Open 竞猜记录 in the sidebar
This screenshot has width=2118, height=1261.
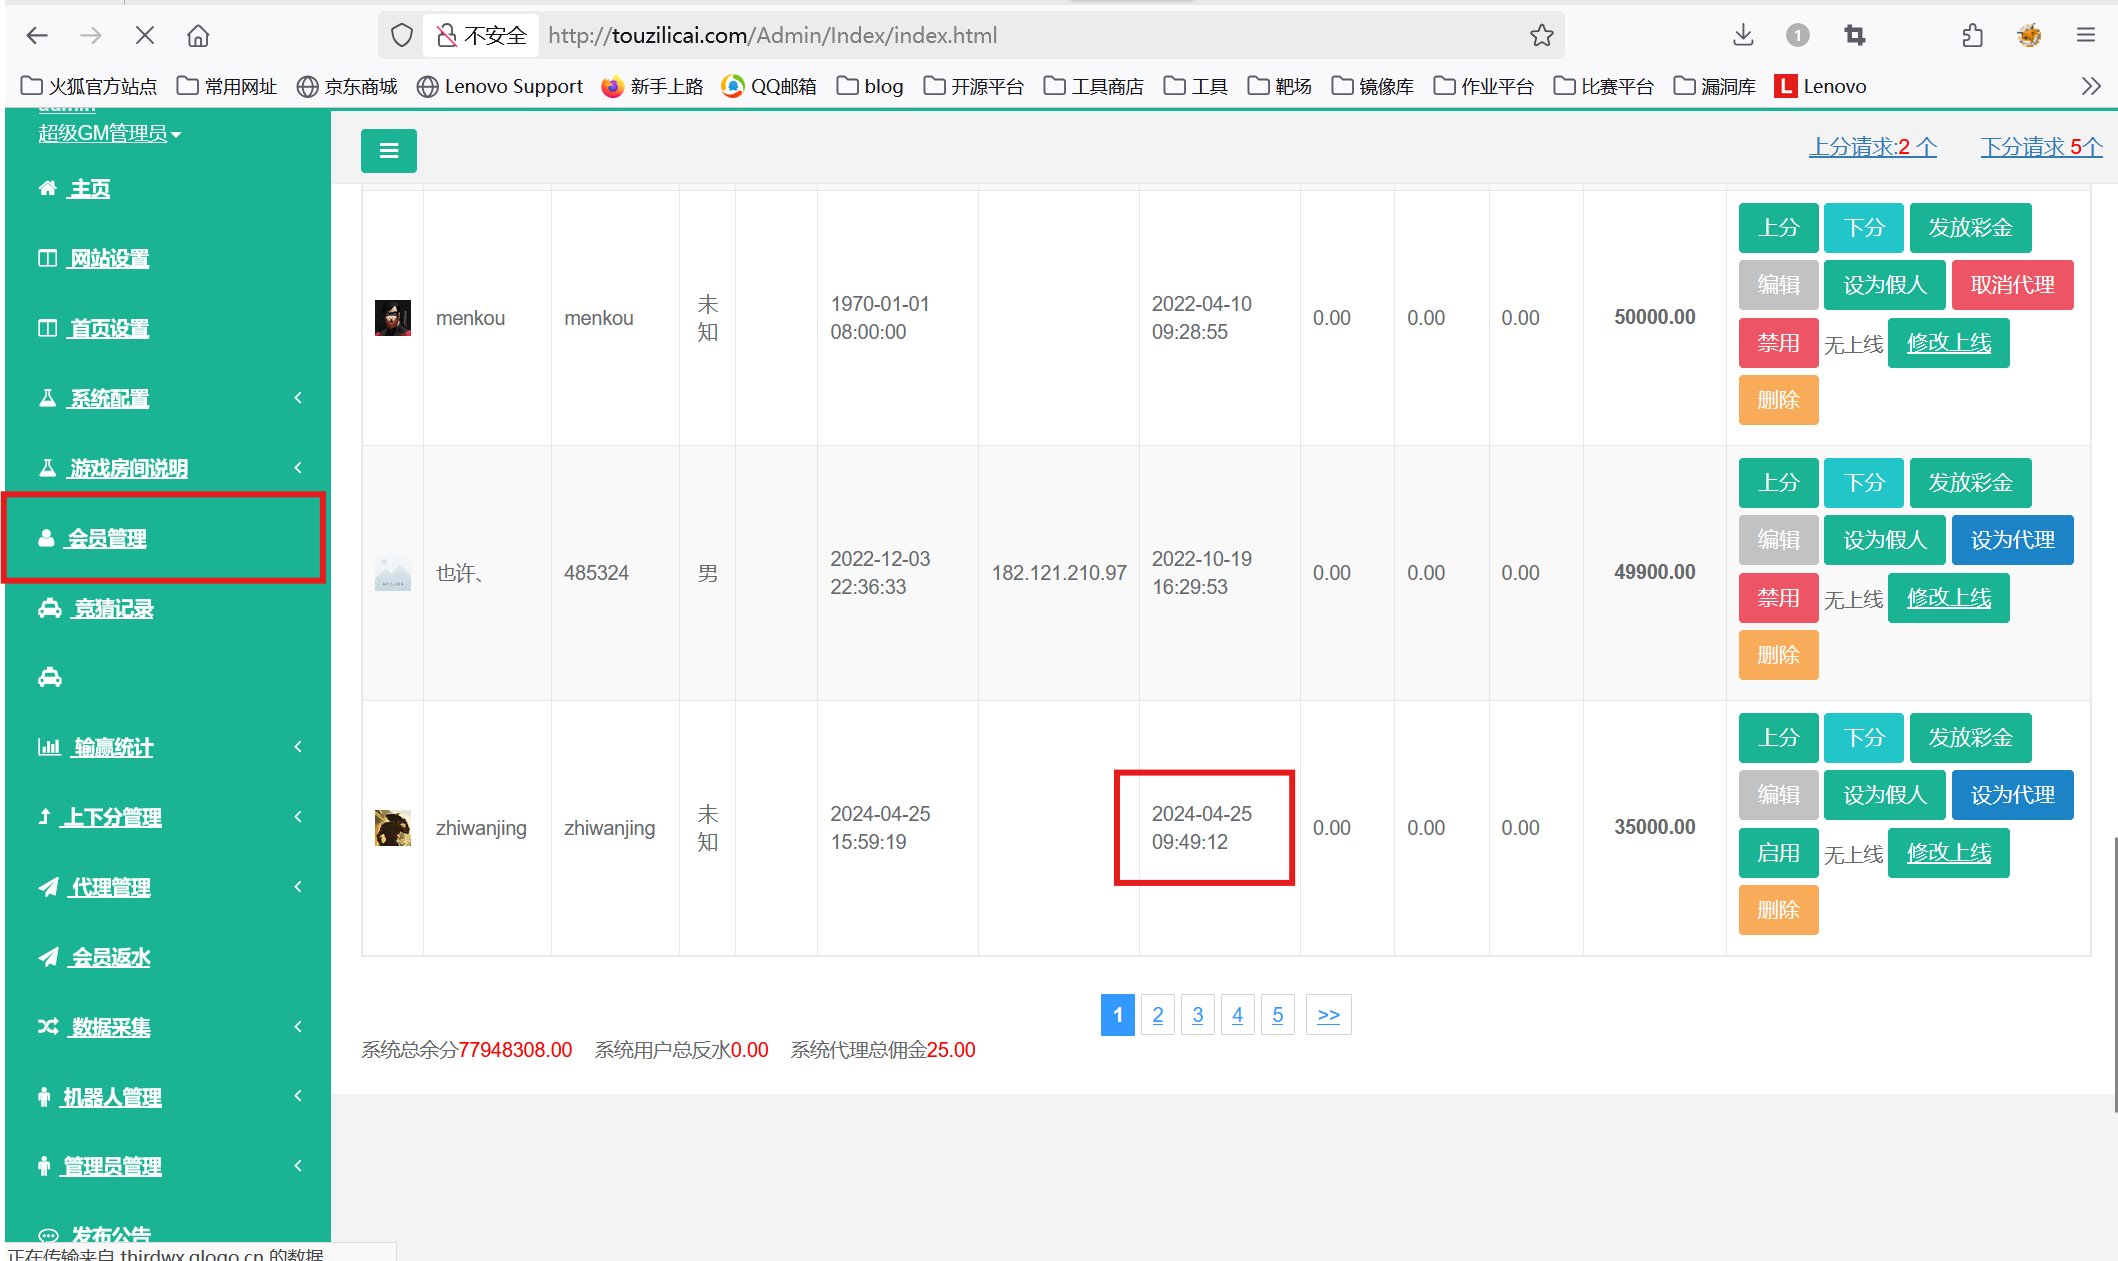[x=113, y=608]
